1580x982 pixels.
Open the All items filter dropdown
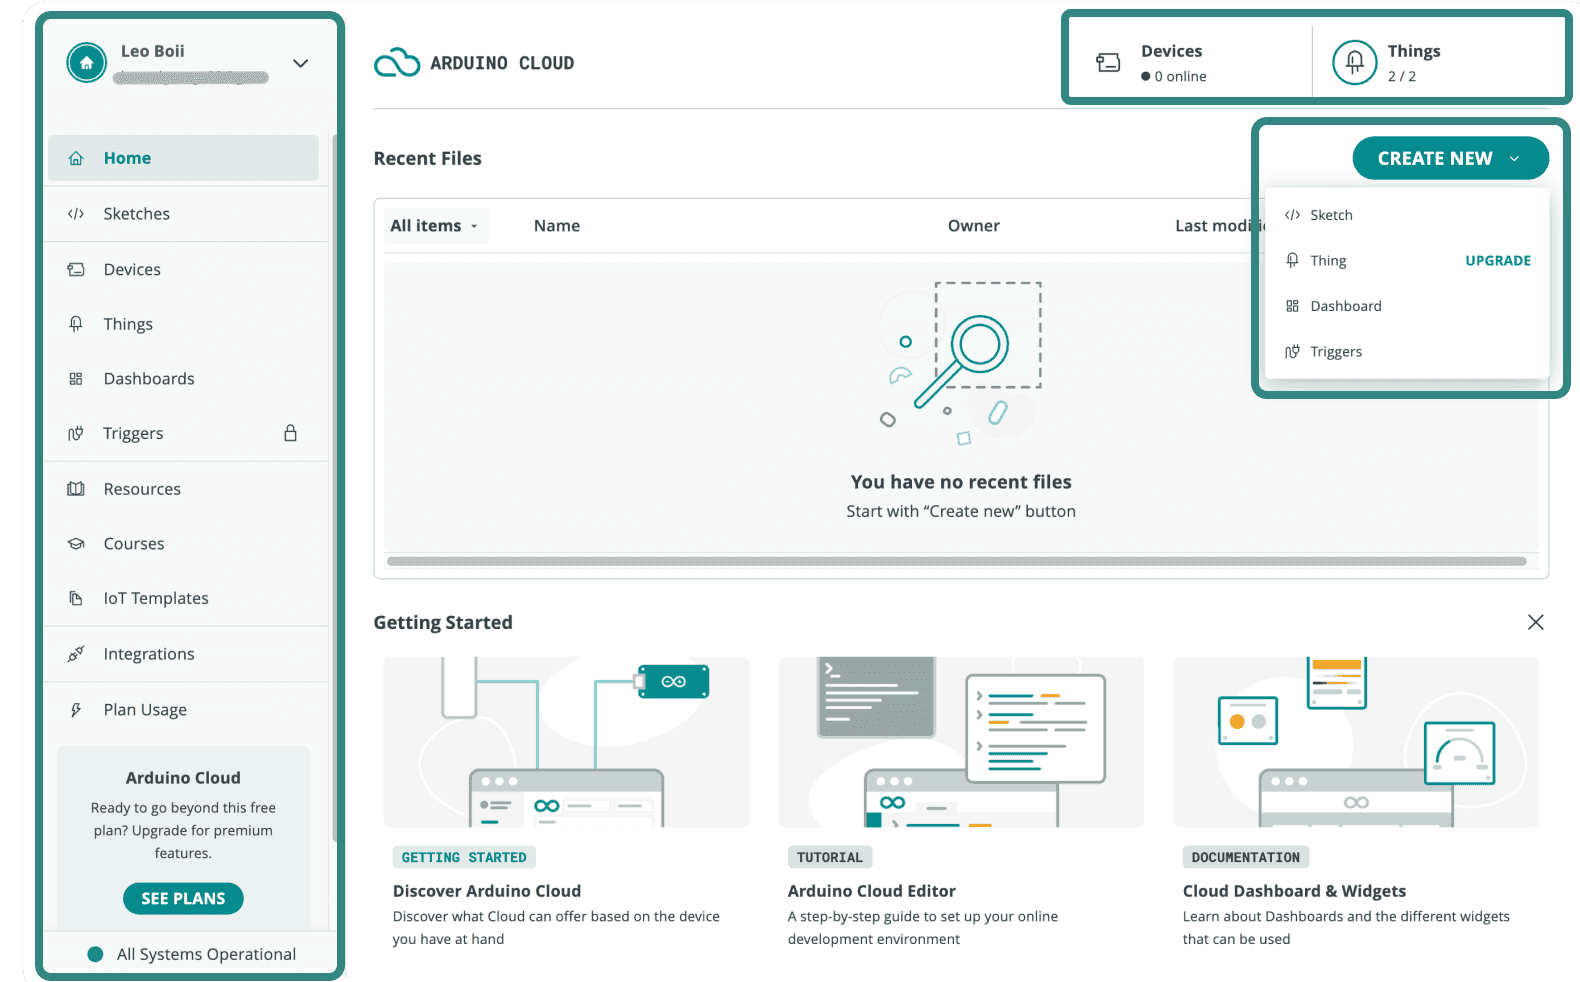coord(435,226)
